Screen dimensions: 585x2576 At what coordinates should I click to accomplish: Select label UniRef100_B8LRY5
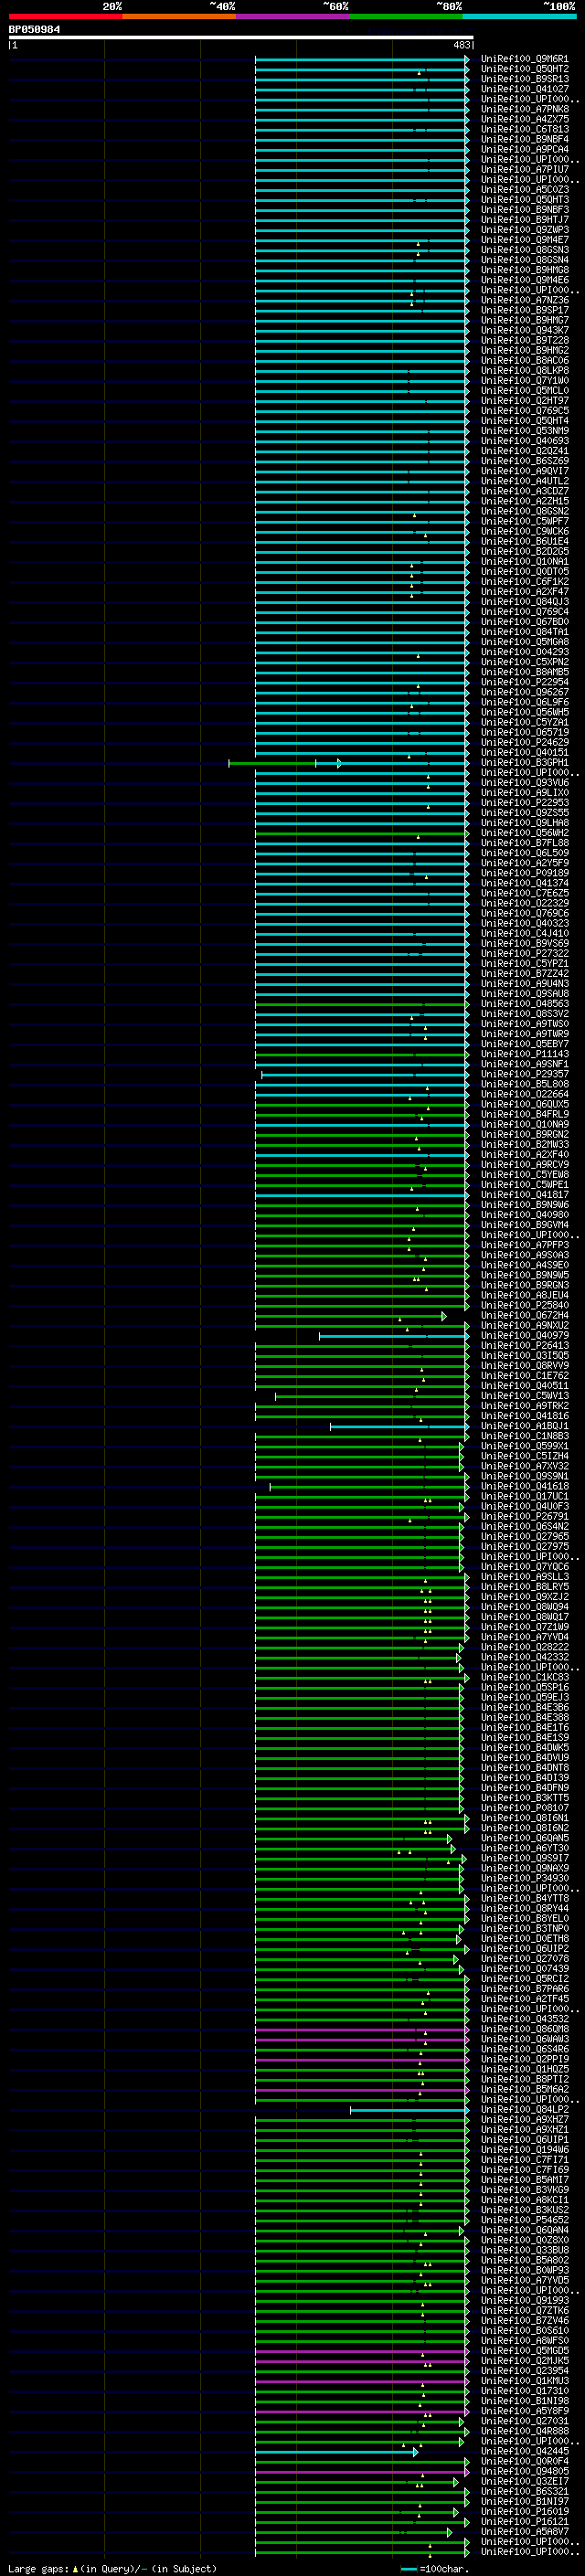pyautogui.click(x=524, y=1586)
